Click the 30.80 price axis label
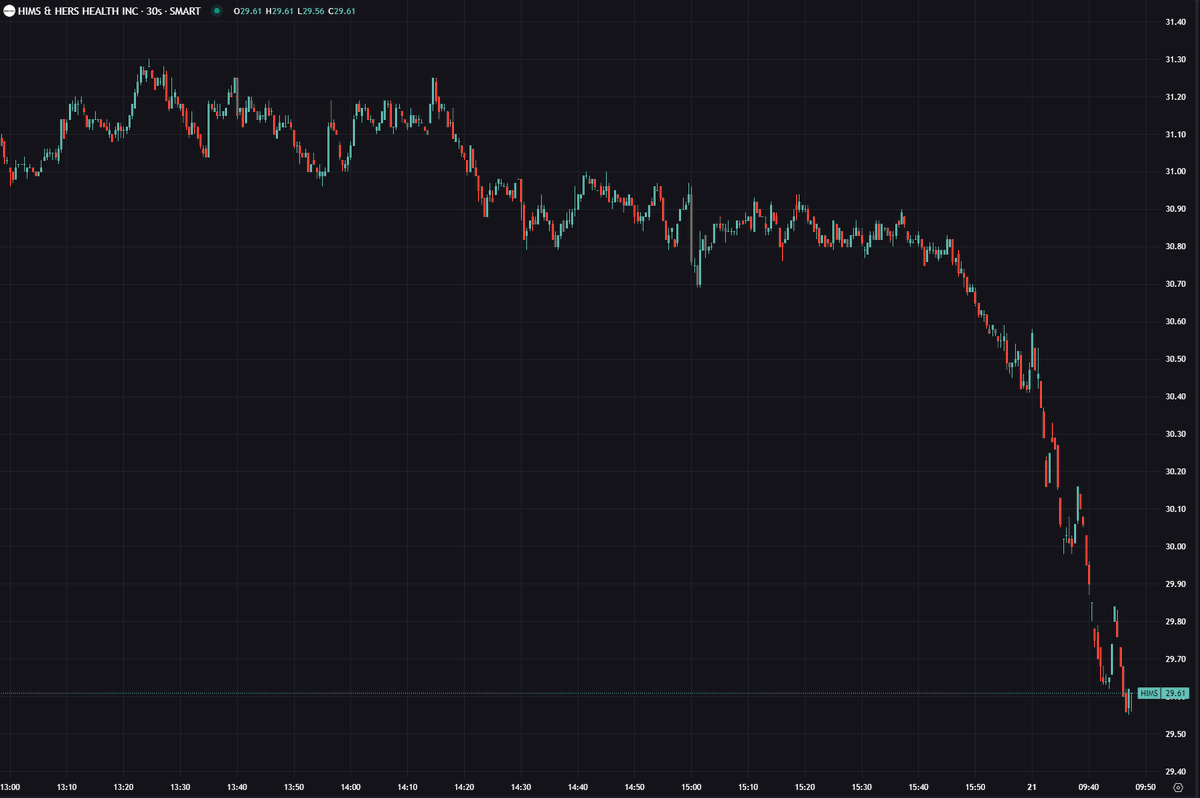This screenshot has height=798, width=1200. (1175, 247)
